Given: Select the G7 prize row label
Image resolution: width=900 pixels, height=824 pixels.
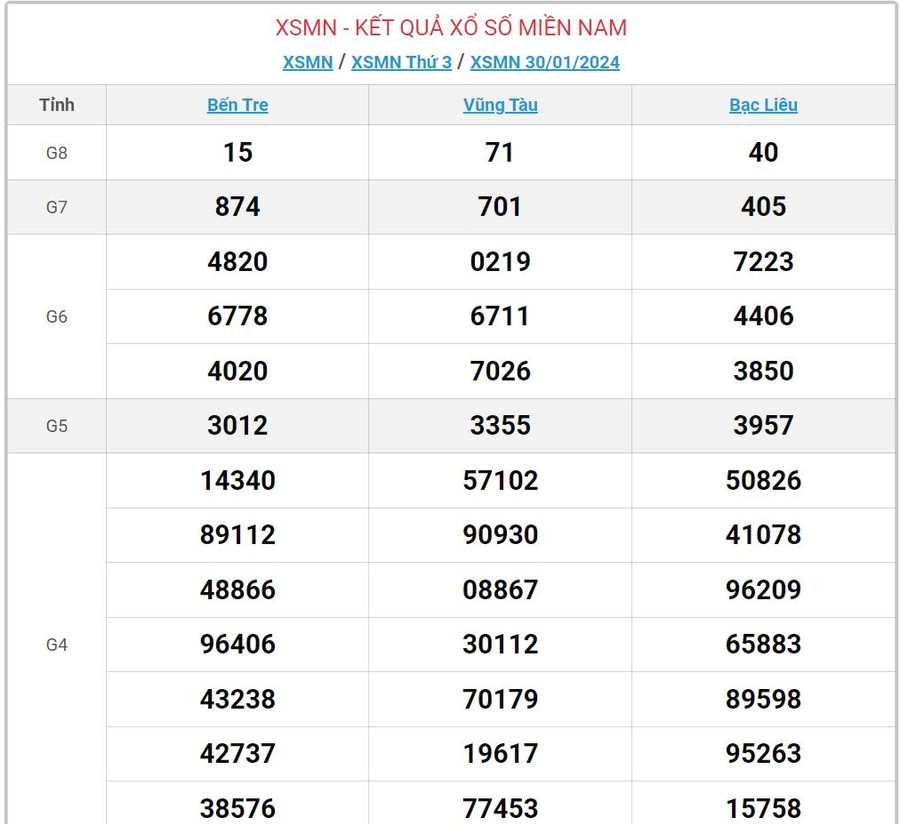Looking at the screenshot, I should coord(57,207).
